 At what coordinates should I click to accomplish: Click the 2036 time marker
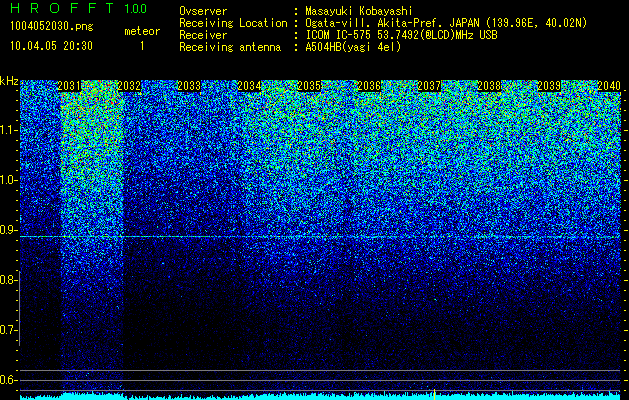click(369, 86)
